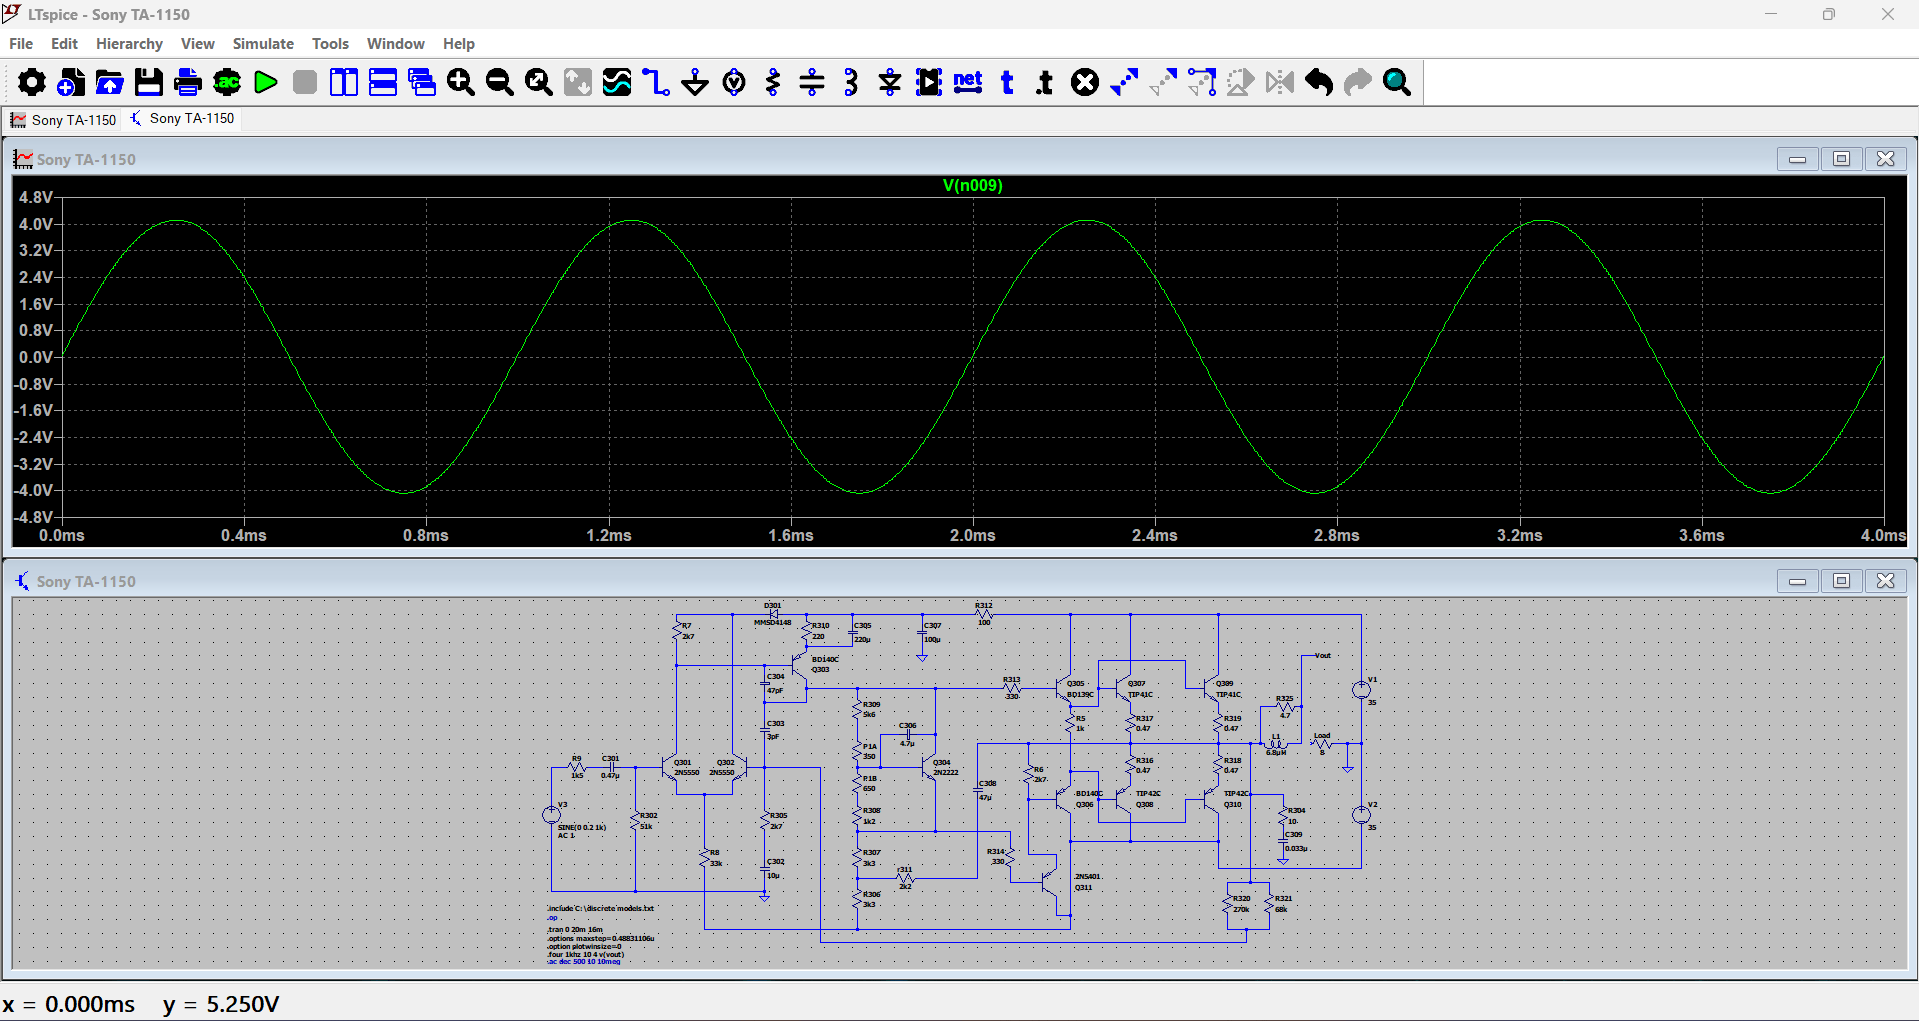
Task: Click the Undo arrow
Action: click(1319, 82)
